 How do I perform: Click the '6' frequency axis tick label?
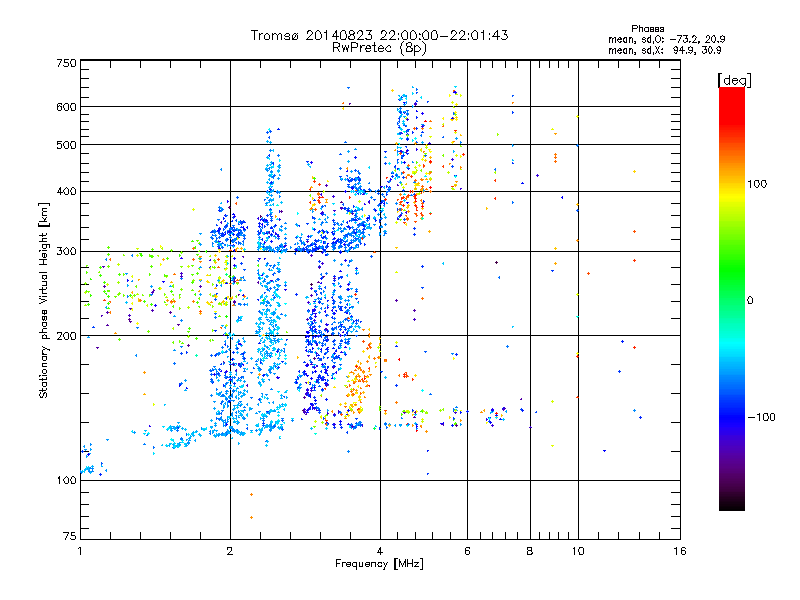click(x=467, y=551)
